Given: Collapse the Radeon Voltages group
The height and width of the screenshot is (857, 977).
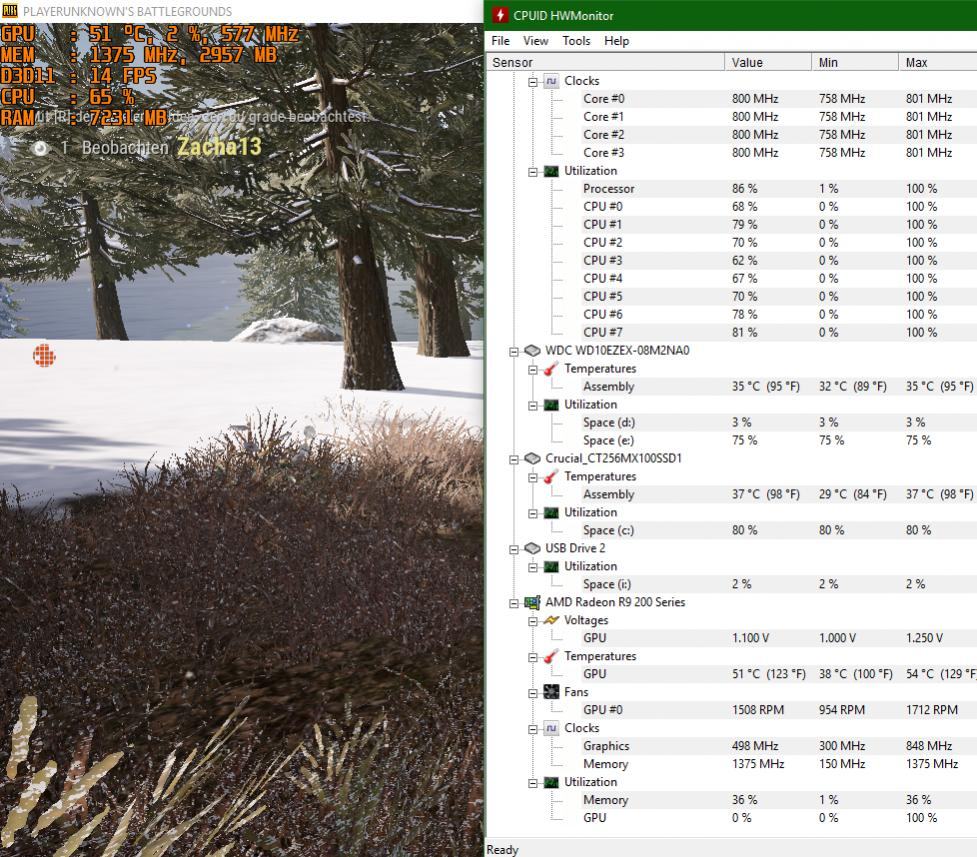Looking at the screenshot, I should click(533, 621).
